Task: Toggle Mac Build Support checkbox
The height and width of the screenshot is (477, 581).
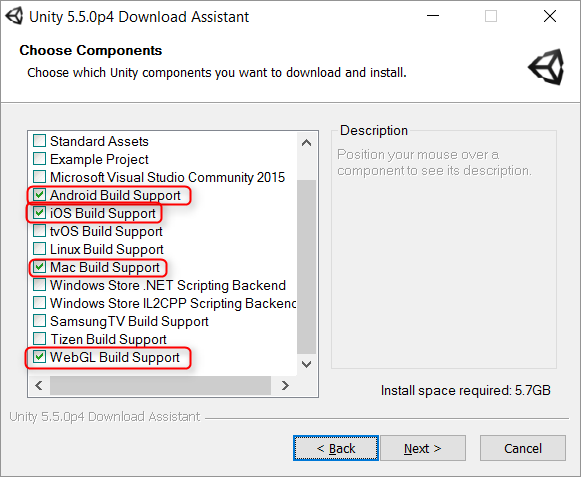Action: [39, 267]
